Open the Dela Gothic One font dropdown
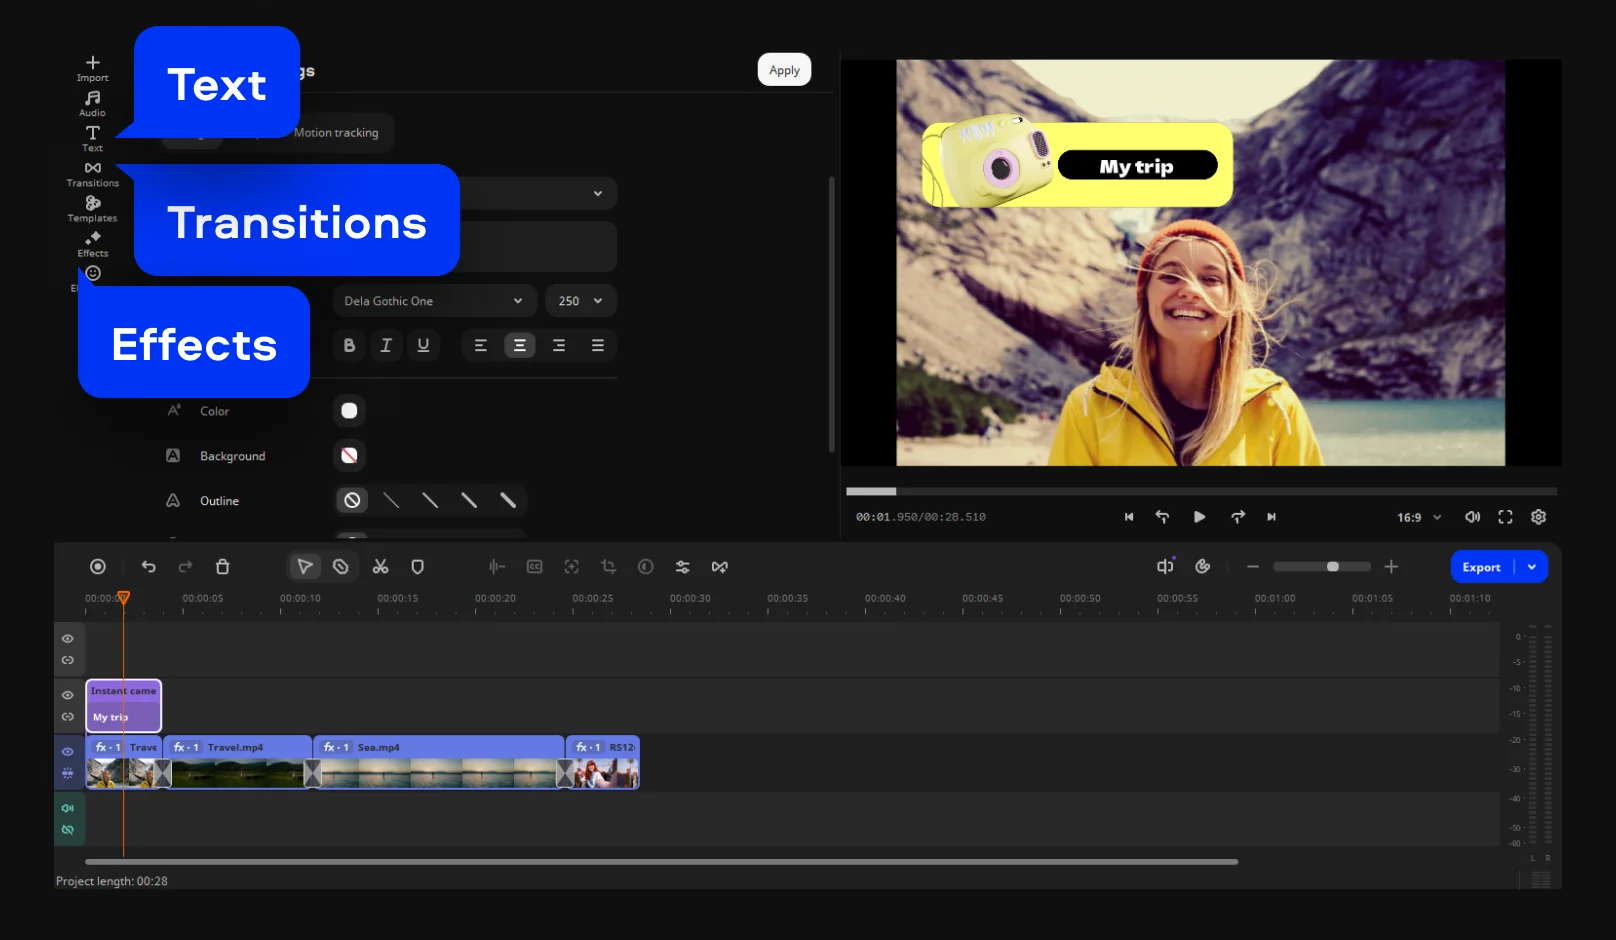1616x940 pixels. pyautogui.click(x=434, y=301)
